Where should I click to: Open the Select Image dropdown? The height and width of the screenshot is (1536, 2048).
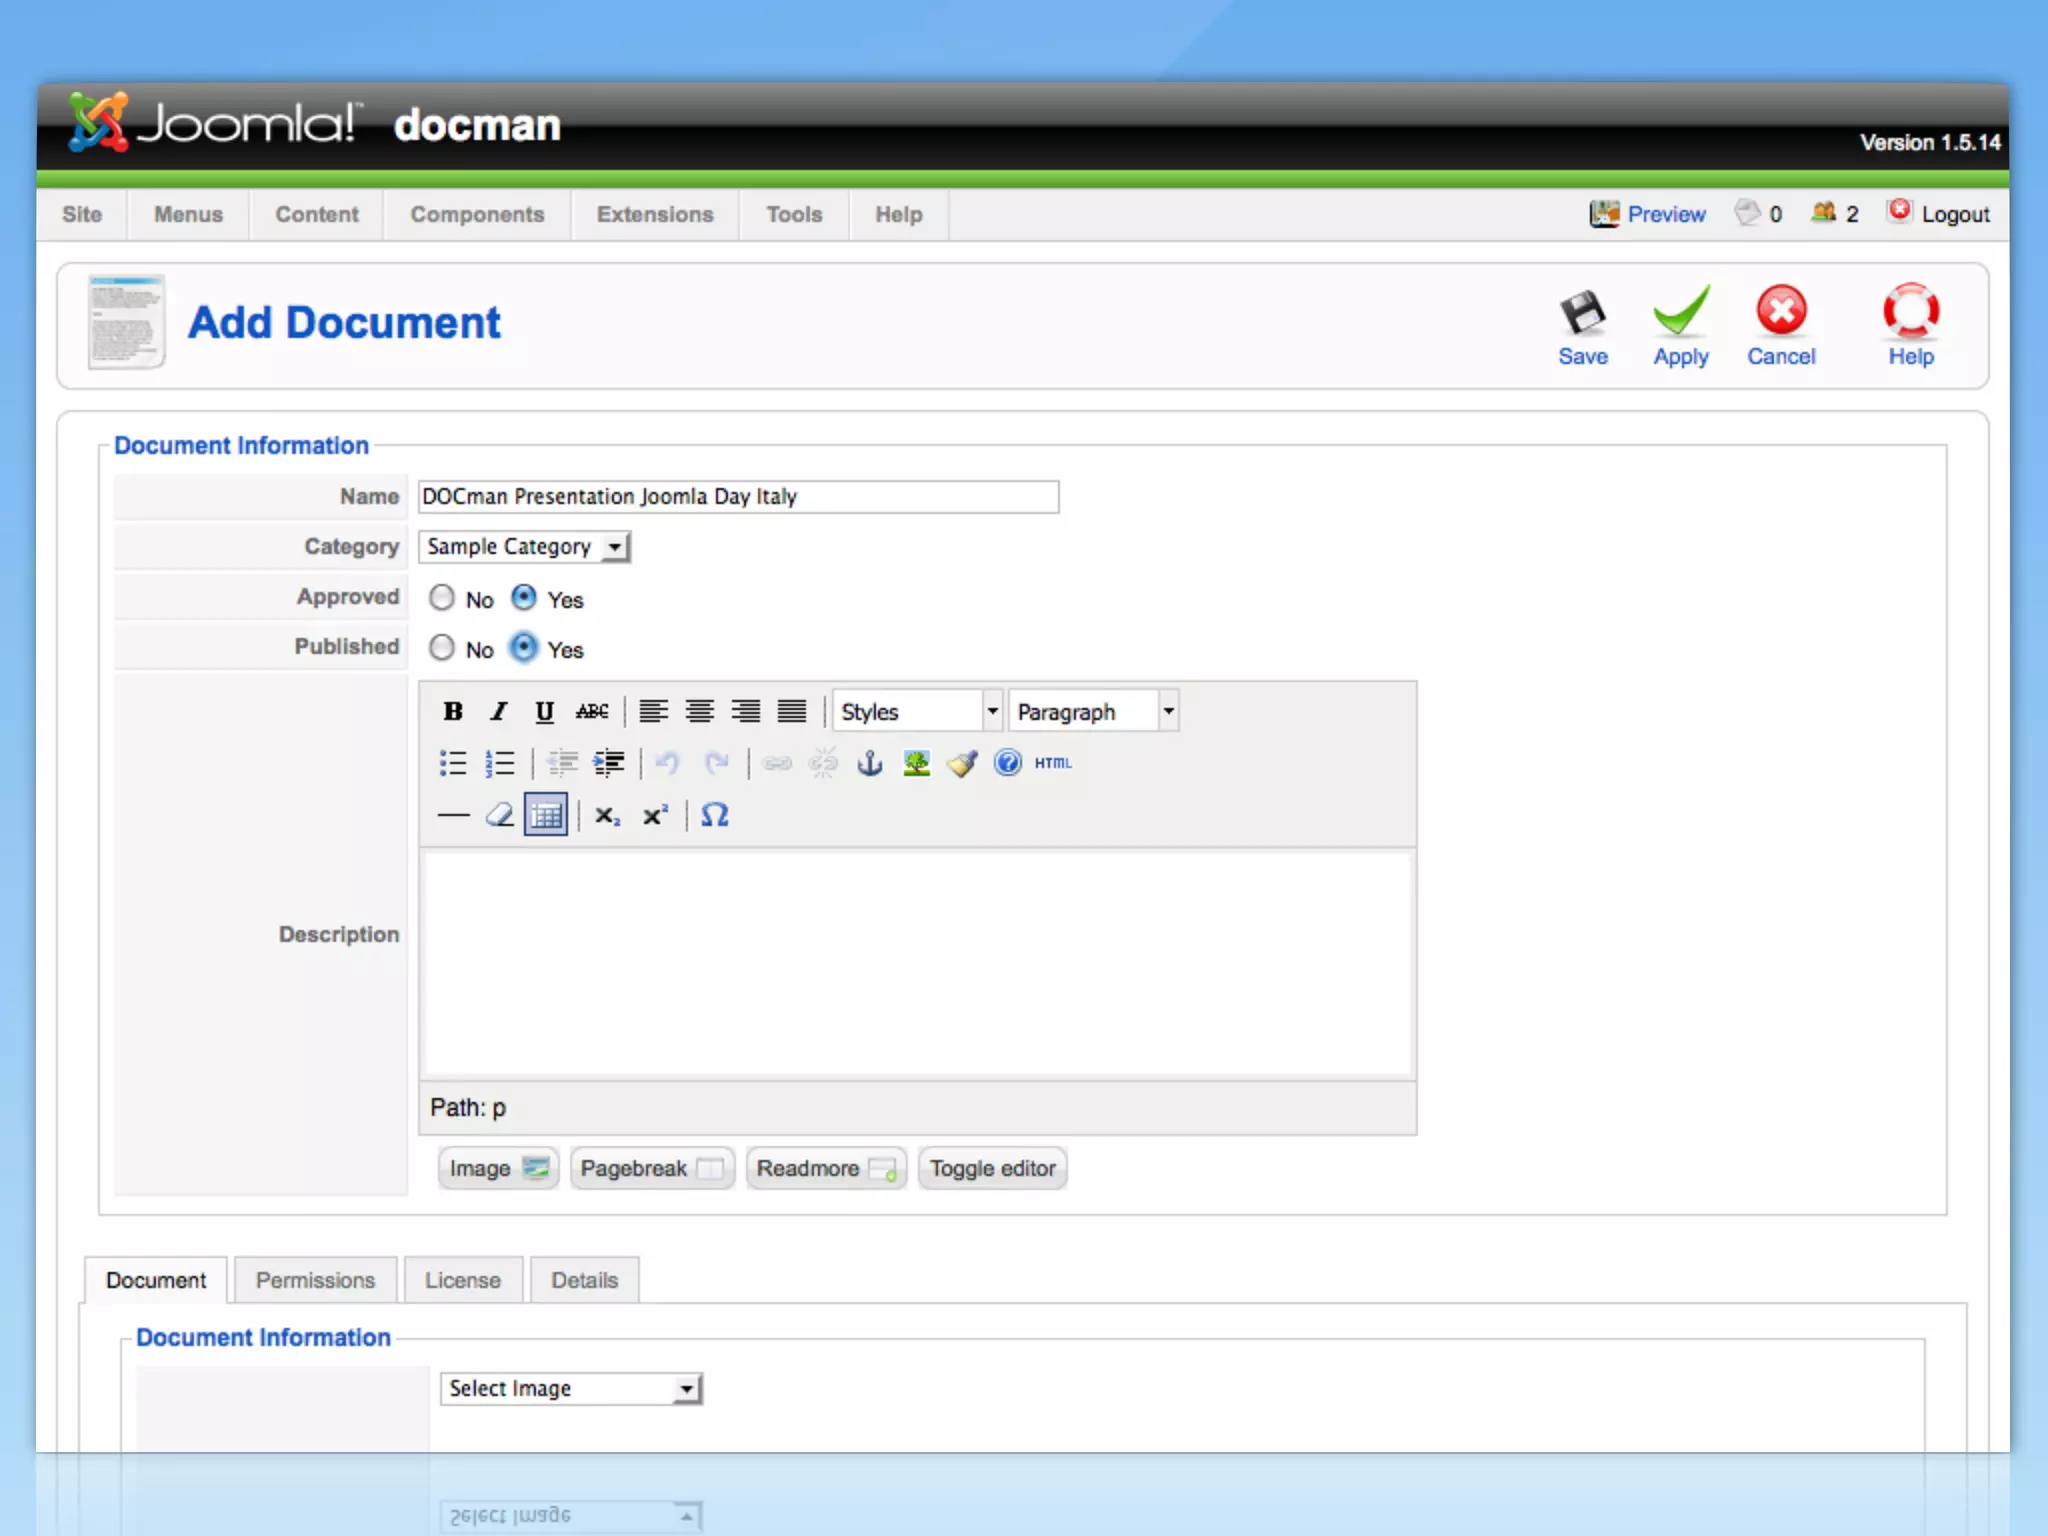pos(571,1388)
